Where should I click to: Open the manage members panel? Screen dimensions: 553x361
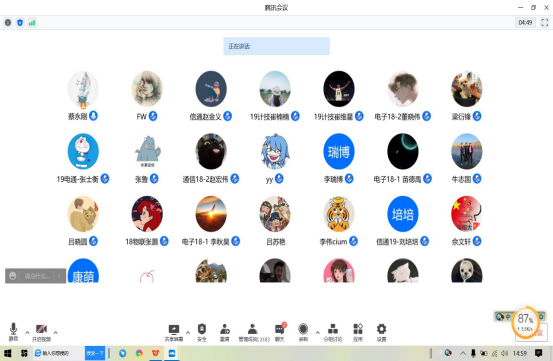click(254, 332)
